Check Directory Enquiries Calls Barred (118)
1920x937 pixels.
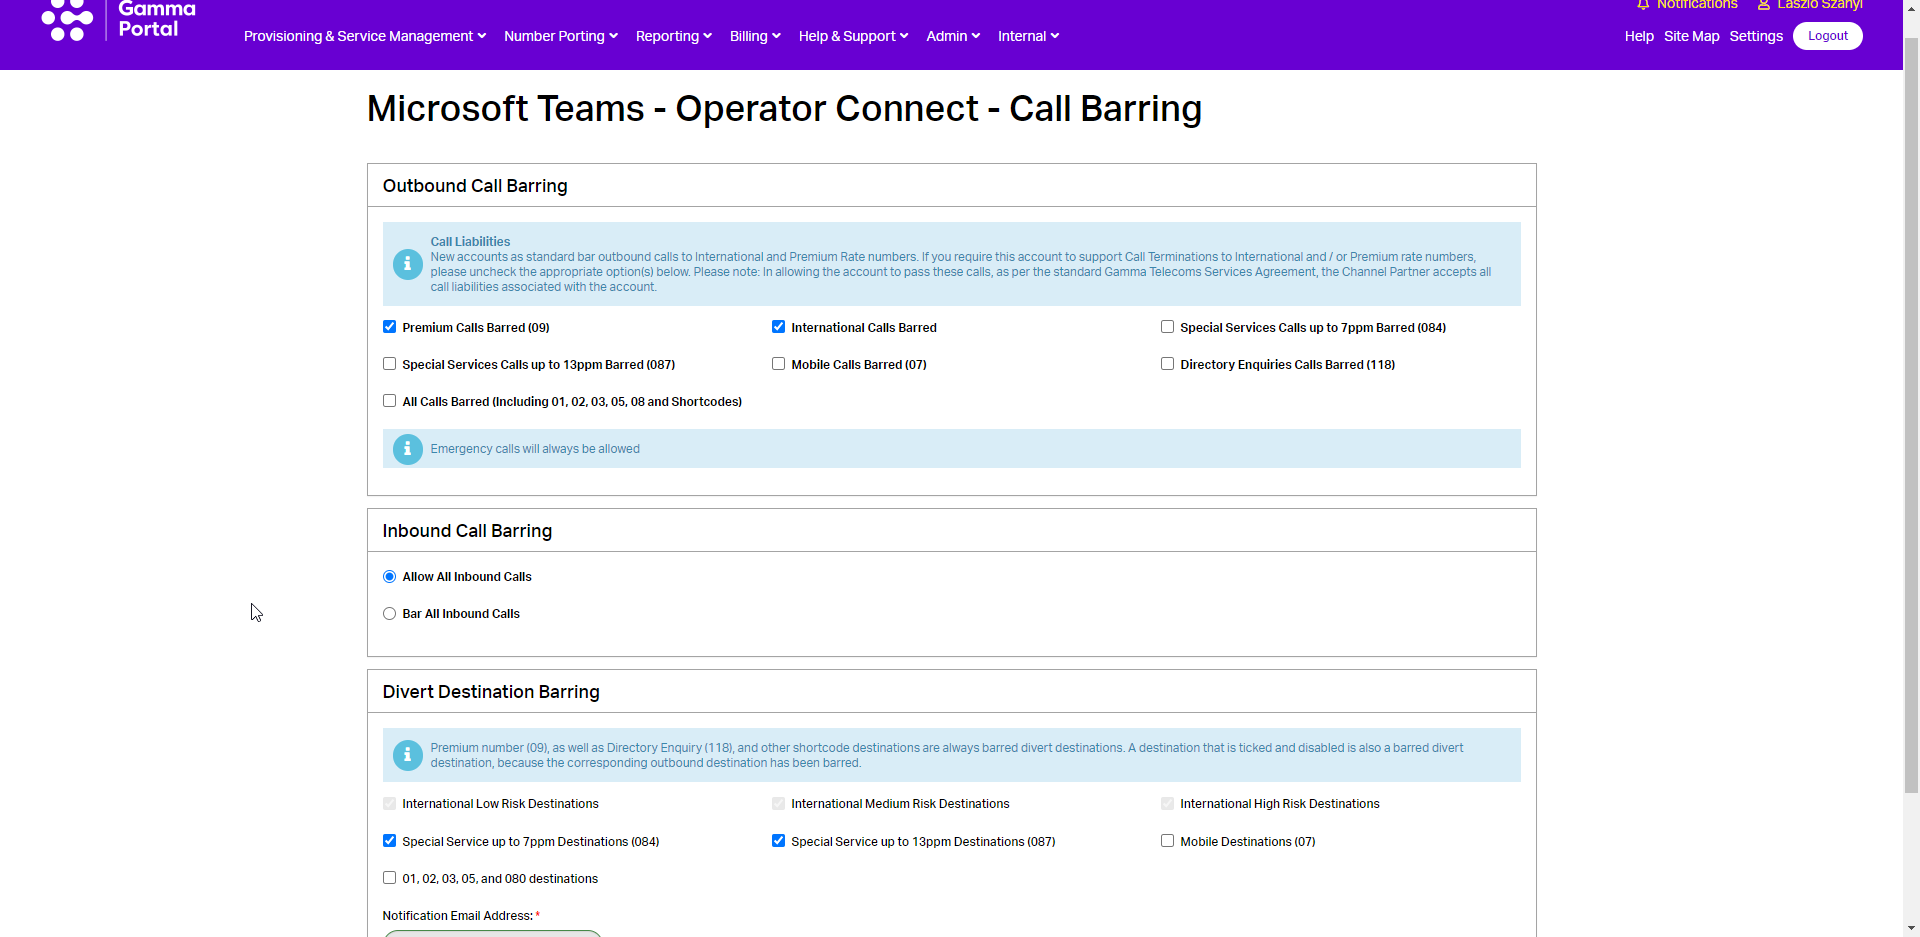[1167, 364]
